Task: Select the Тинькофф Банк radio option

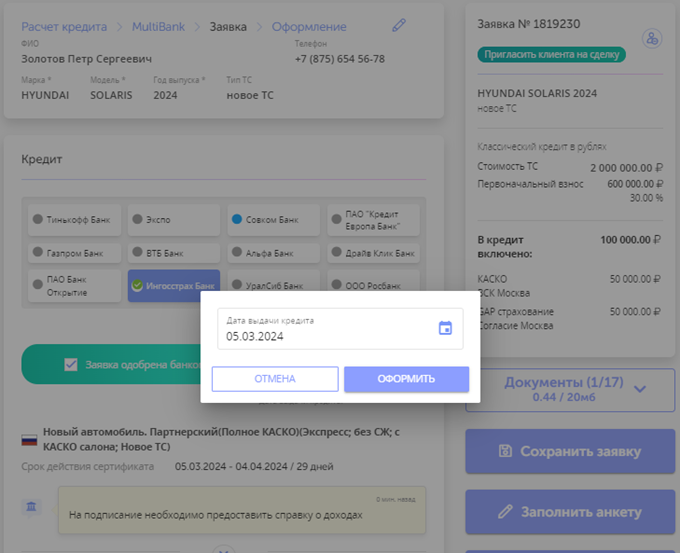Action: coord(38,219)
